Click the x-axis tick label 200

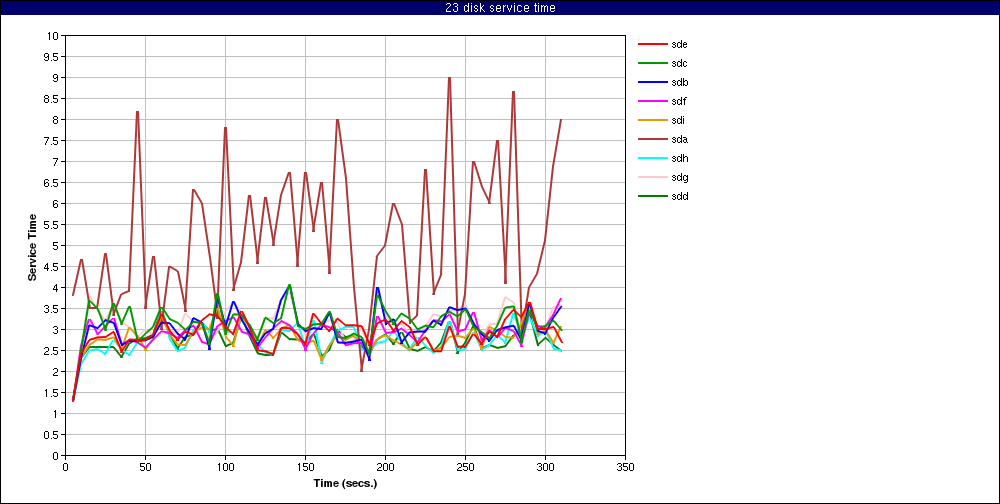tap(385, 466)
